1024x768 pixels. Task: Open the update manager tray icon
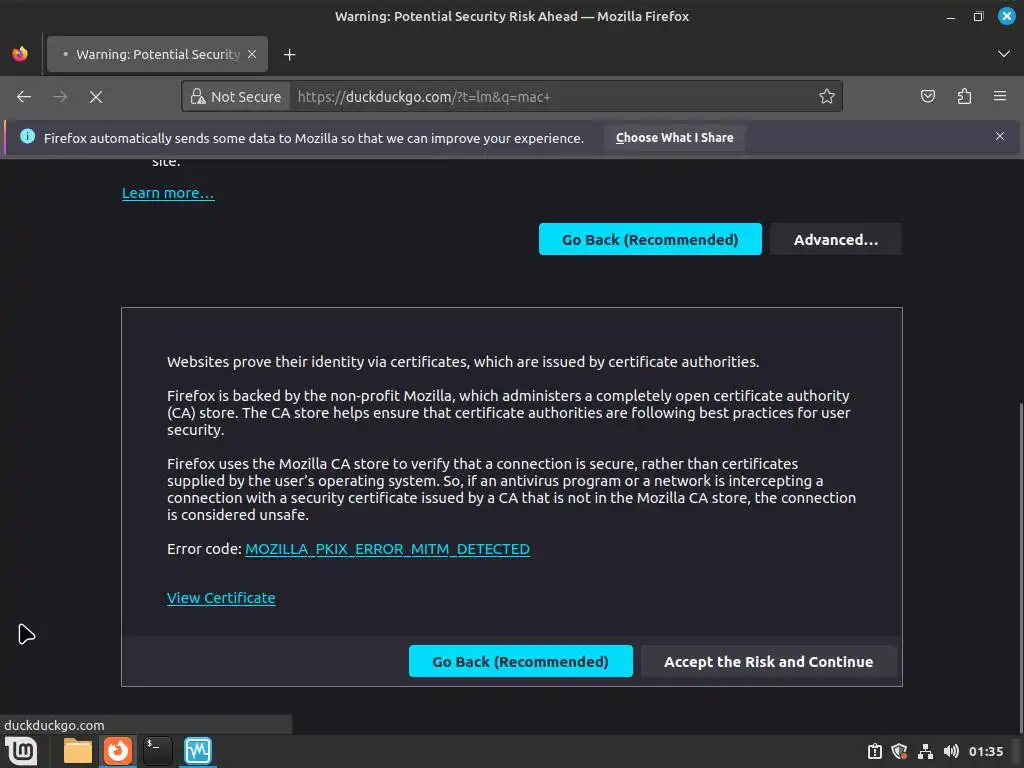pyautogui.click(x=875, y=752)
